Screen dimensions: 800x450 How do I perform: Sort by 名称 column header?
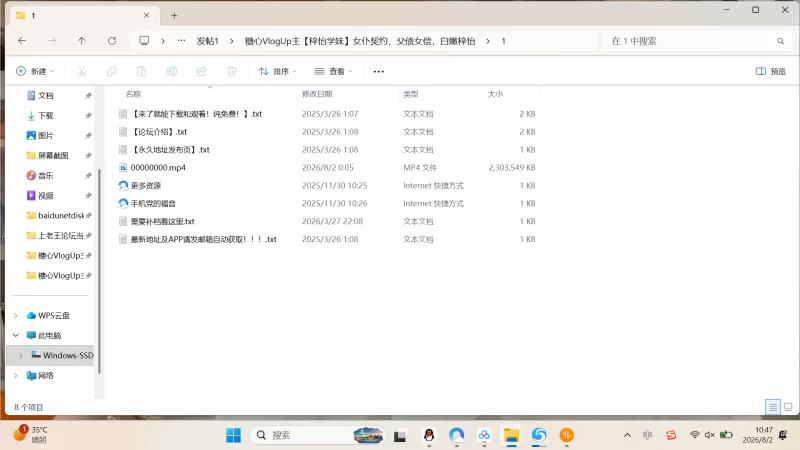pyautogui.click(x=133, y=94)
